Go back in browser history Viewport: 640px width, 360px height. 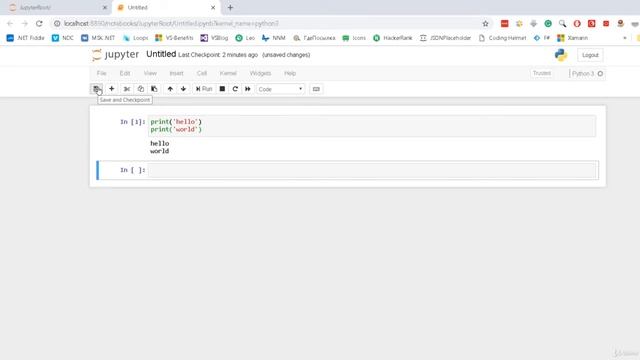pyautogui.click(x=10, y=24)
